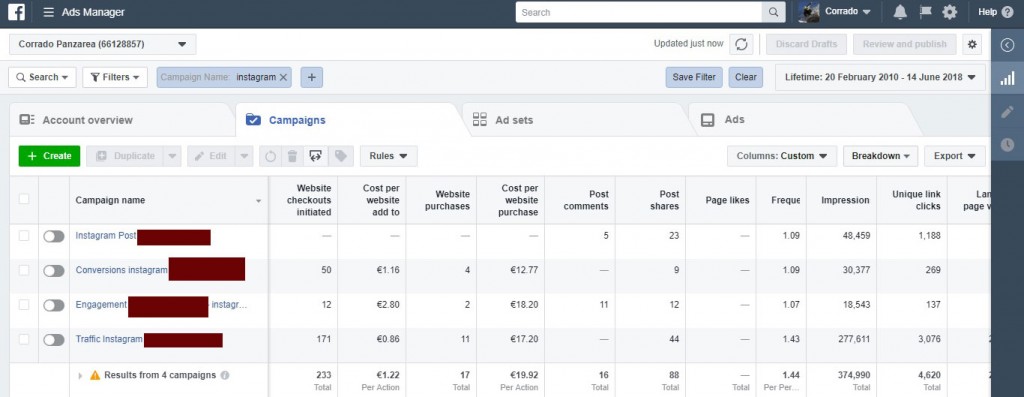
Task: Click the export/share toolbar icon next to trash
Action: pos(316,156)
